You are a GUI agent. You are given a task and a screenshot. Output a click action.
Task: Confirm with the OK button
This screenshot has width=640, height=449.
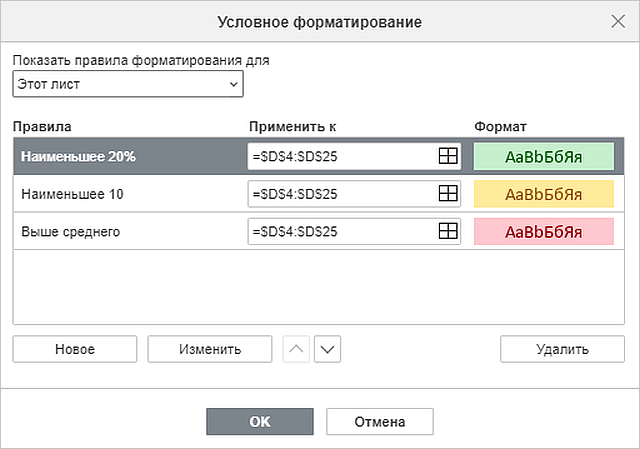[x=260, y=422]
